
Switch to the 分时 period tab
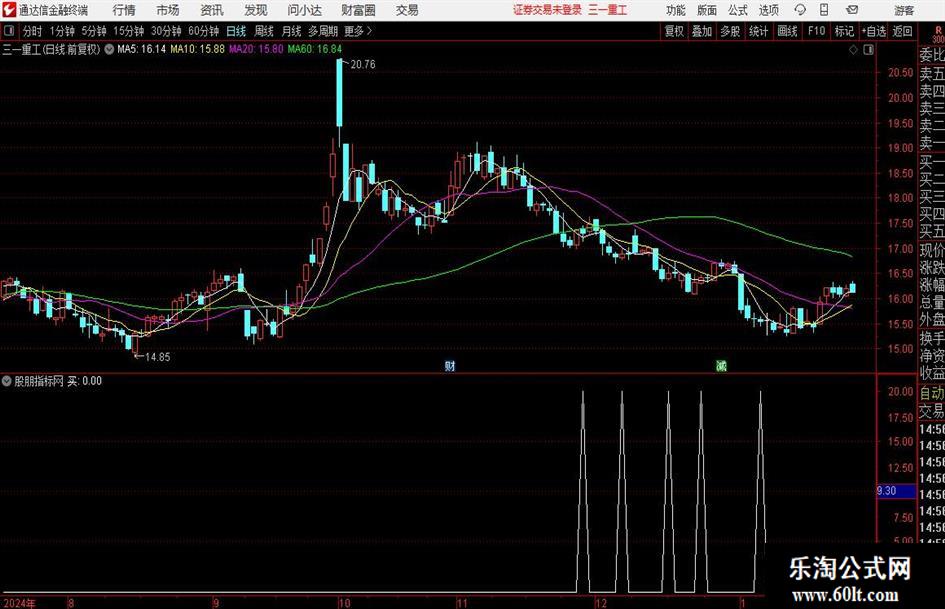(x=33, y=31)
